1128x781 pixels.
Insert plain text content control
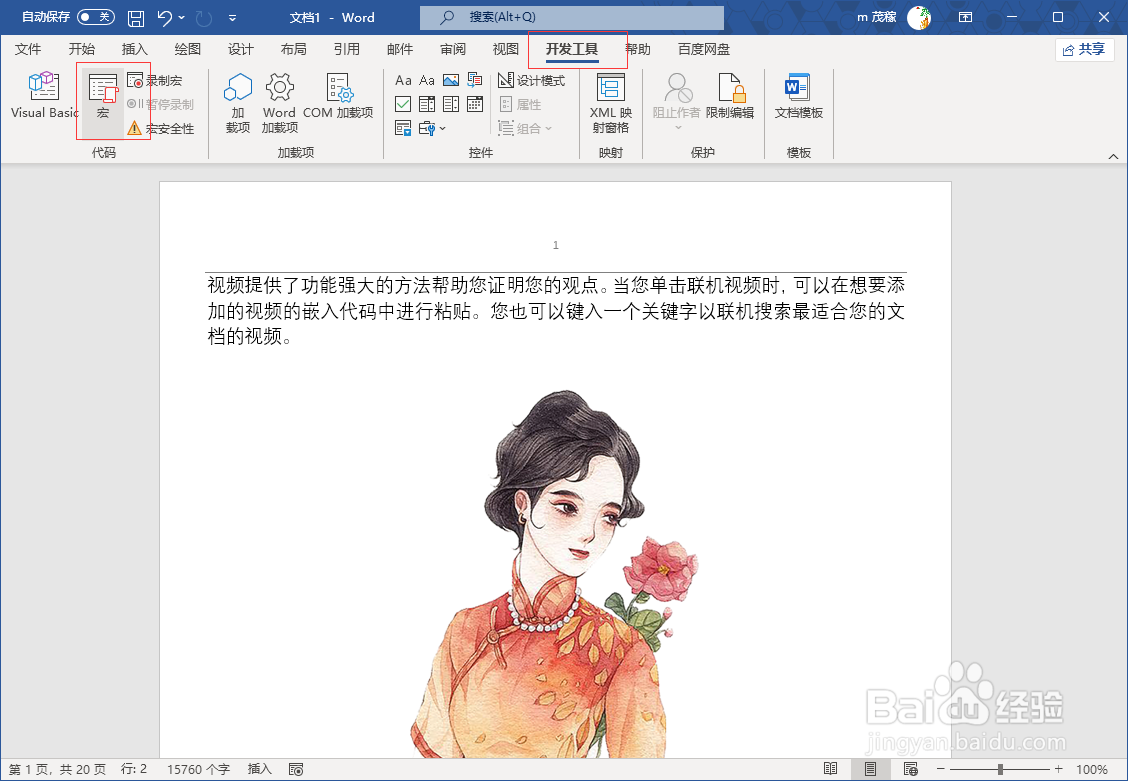pyautogui.click(x=427, y=80)
